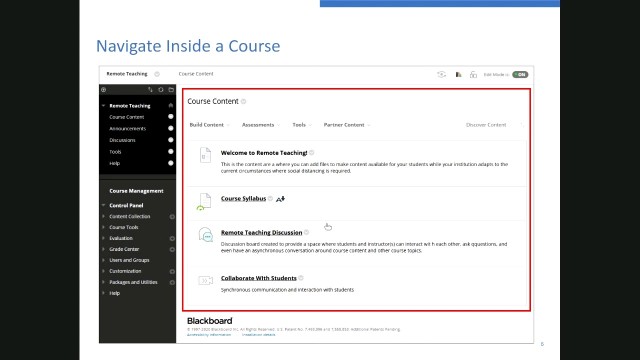Click the Installation details footer link

pyautogui.click(x=259, y=335)
